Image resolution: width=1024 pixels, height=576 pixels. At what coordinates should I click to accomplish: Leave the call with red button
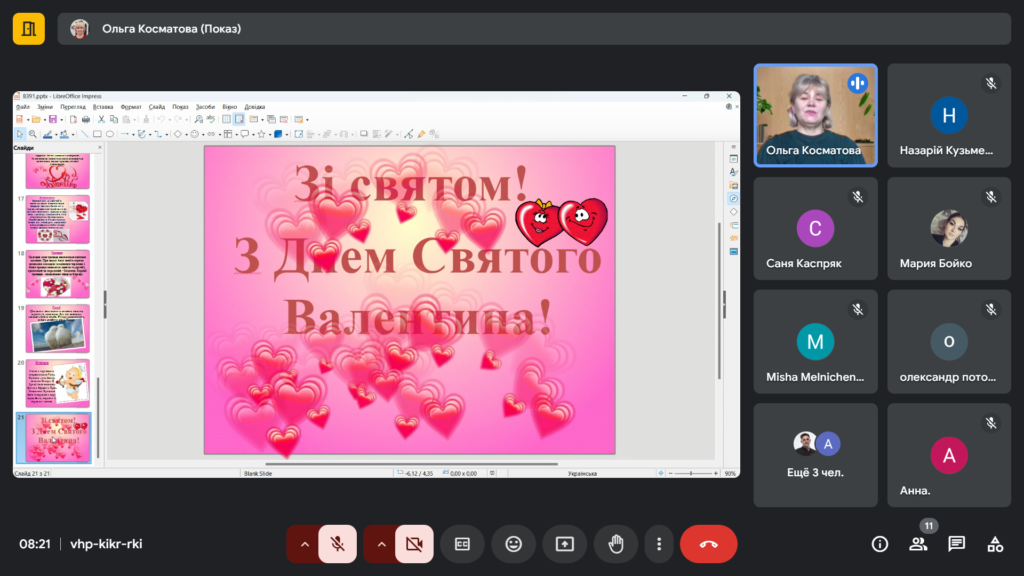coord(708,544)
